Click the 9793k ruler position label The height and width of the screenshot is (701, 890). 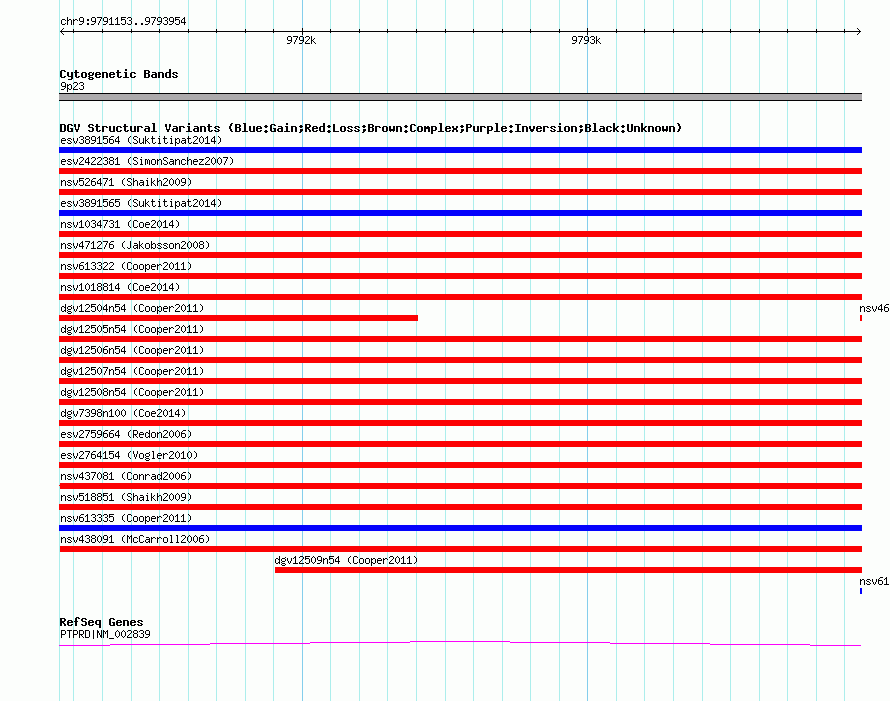586,40
